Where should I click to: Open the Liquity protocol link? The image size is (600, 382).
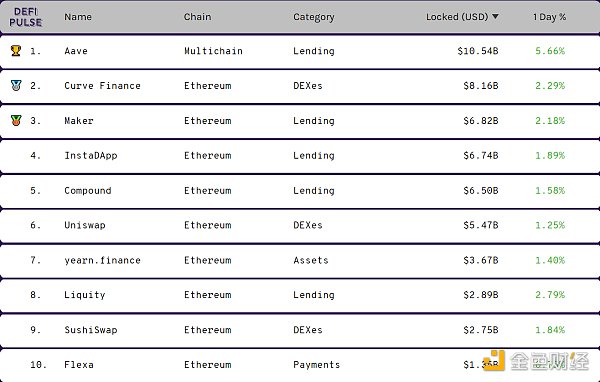coord(85,295)
